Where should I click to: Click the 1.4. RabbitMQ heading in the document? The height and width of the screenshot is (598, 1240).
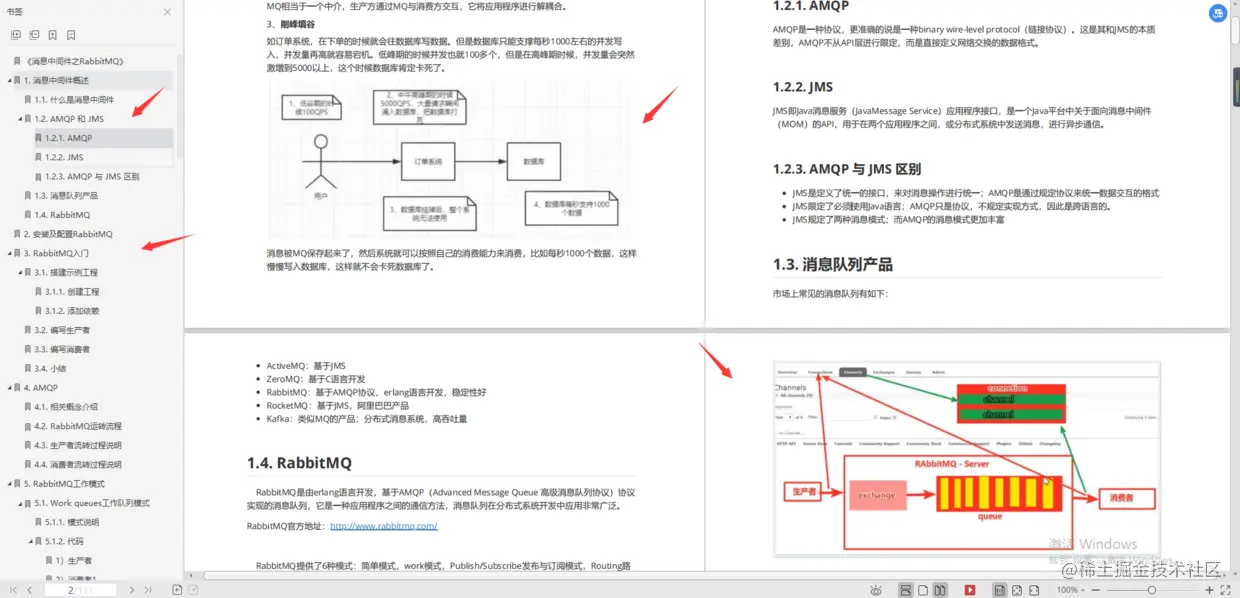(299, 463)
